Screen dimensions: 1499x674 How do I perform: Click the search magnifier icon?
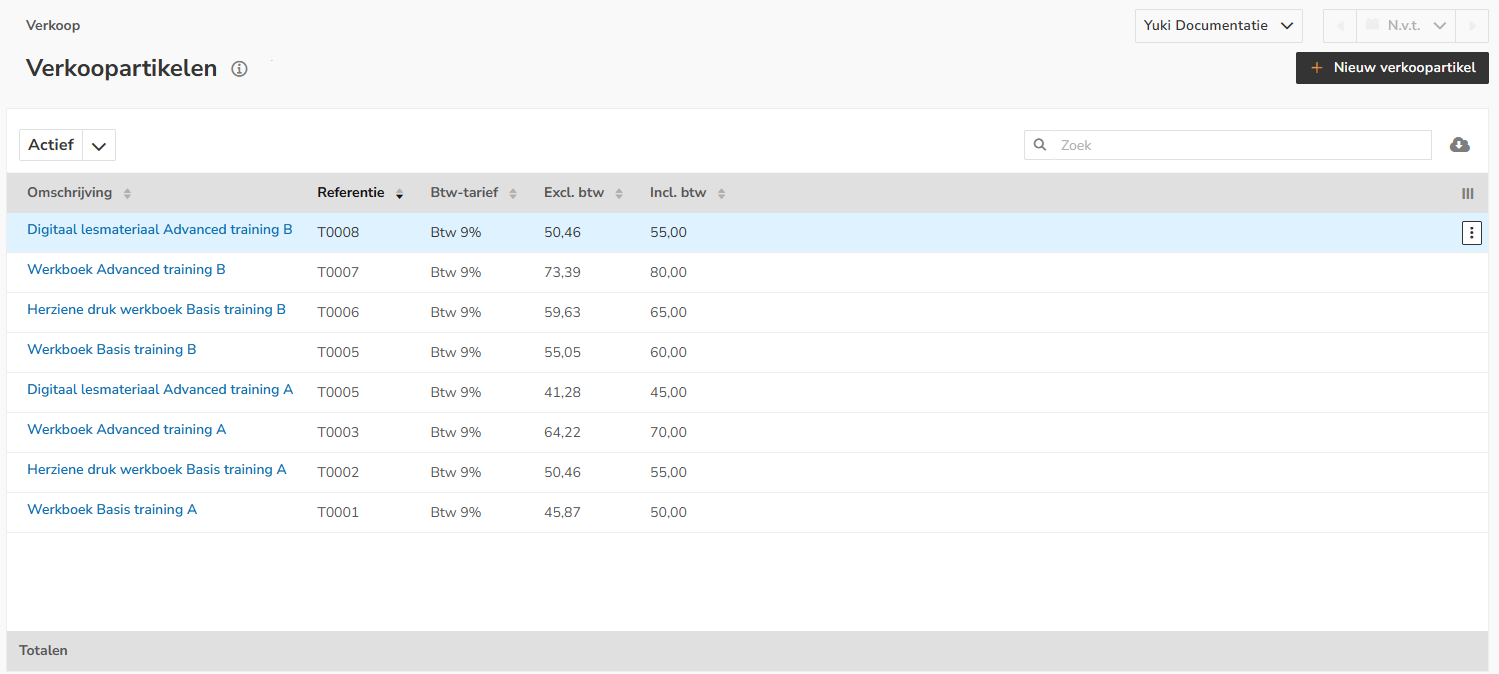pyautogui.click(x=1039, y=145)
